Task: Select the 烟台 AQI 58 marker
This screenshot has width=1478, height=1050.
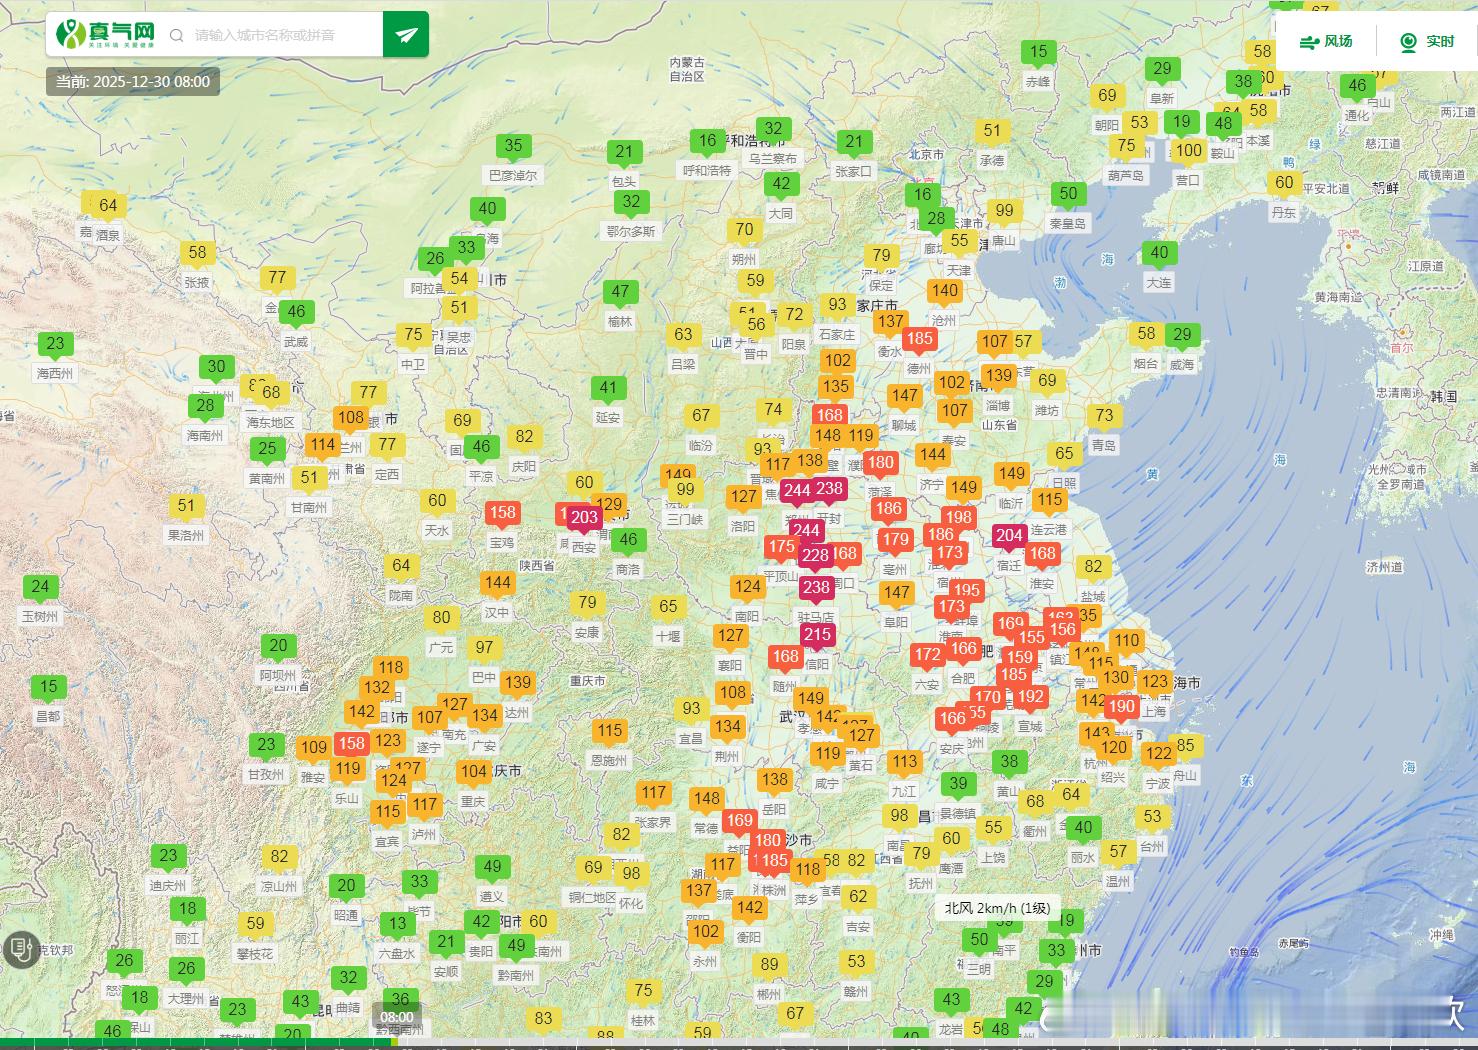Action: (1146, 336)
